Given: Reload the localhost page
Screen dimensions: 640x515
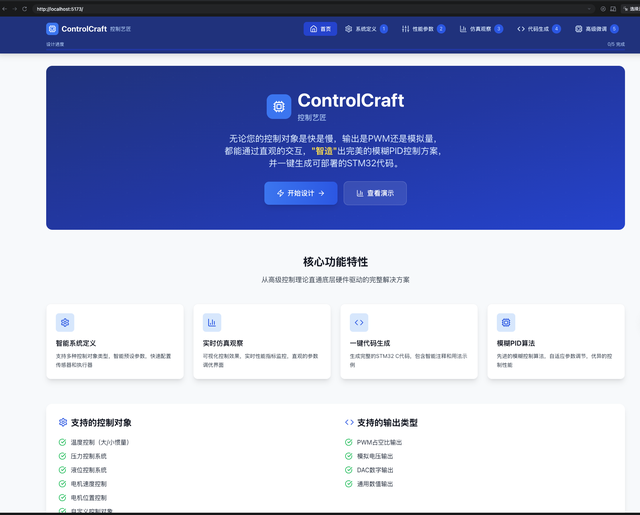Looking at the screenshot, I should 24,9.
